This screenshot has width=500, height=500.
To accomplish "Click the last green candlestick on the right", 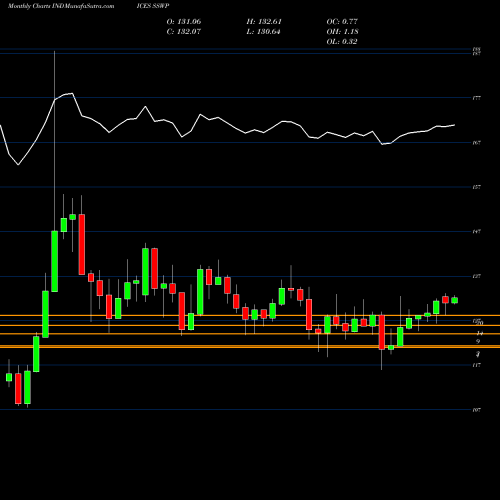I will point(454,300).
